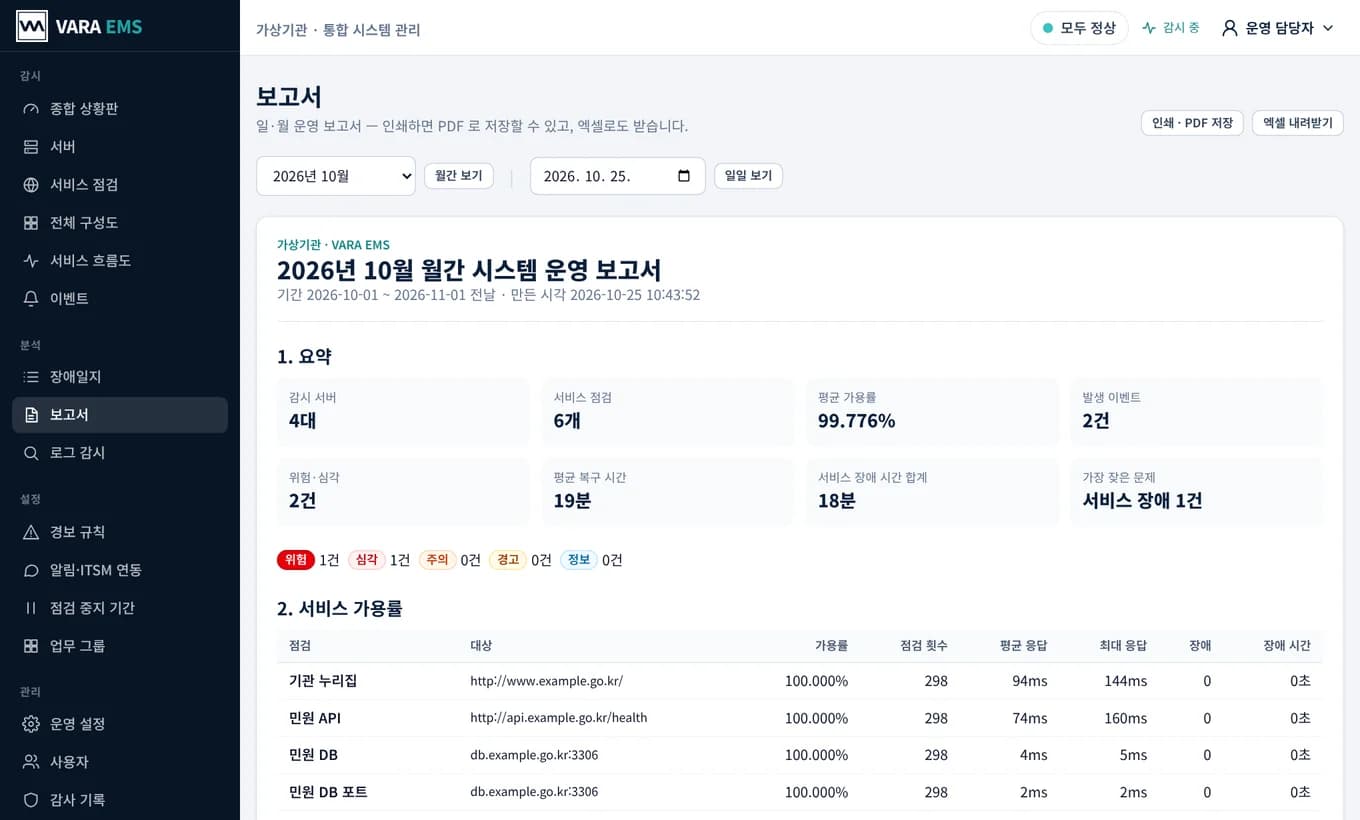The width and height of the screenshot is (1360, 820).
Task: Click the 정보 severity badge
Action: click(x=579, y=560)
